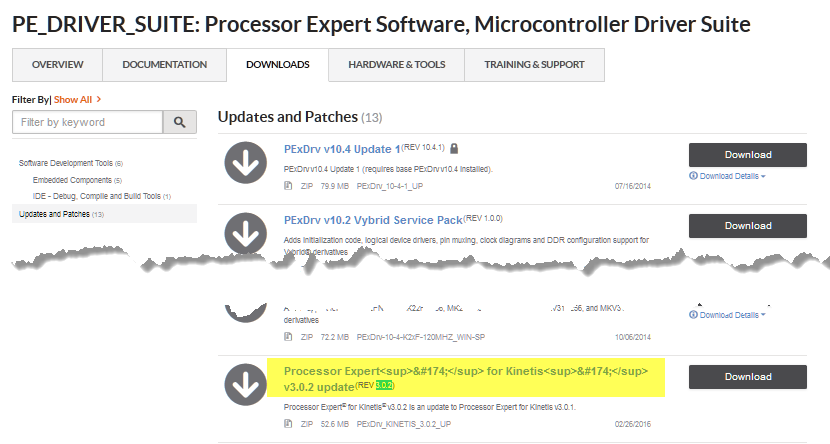Click the download arrow icon for Kinetis v3.0.2 update

244,385
